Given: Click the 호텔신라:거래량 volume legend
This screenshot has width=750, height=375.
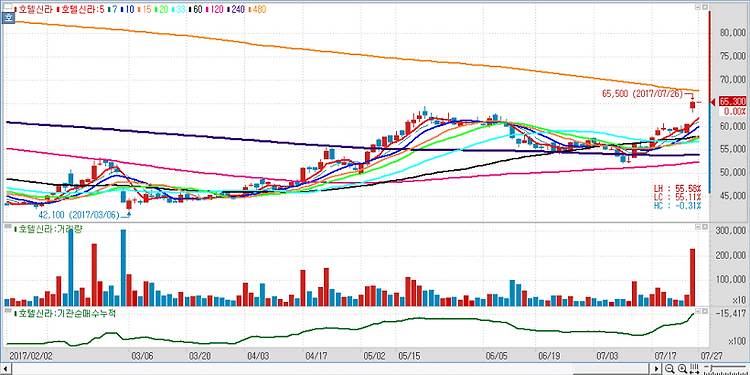Looking at the screenshot, I should (x=49, y=229).
